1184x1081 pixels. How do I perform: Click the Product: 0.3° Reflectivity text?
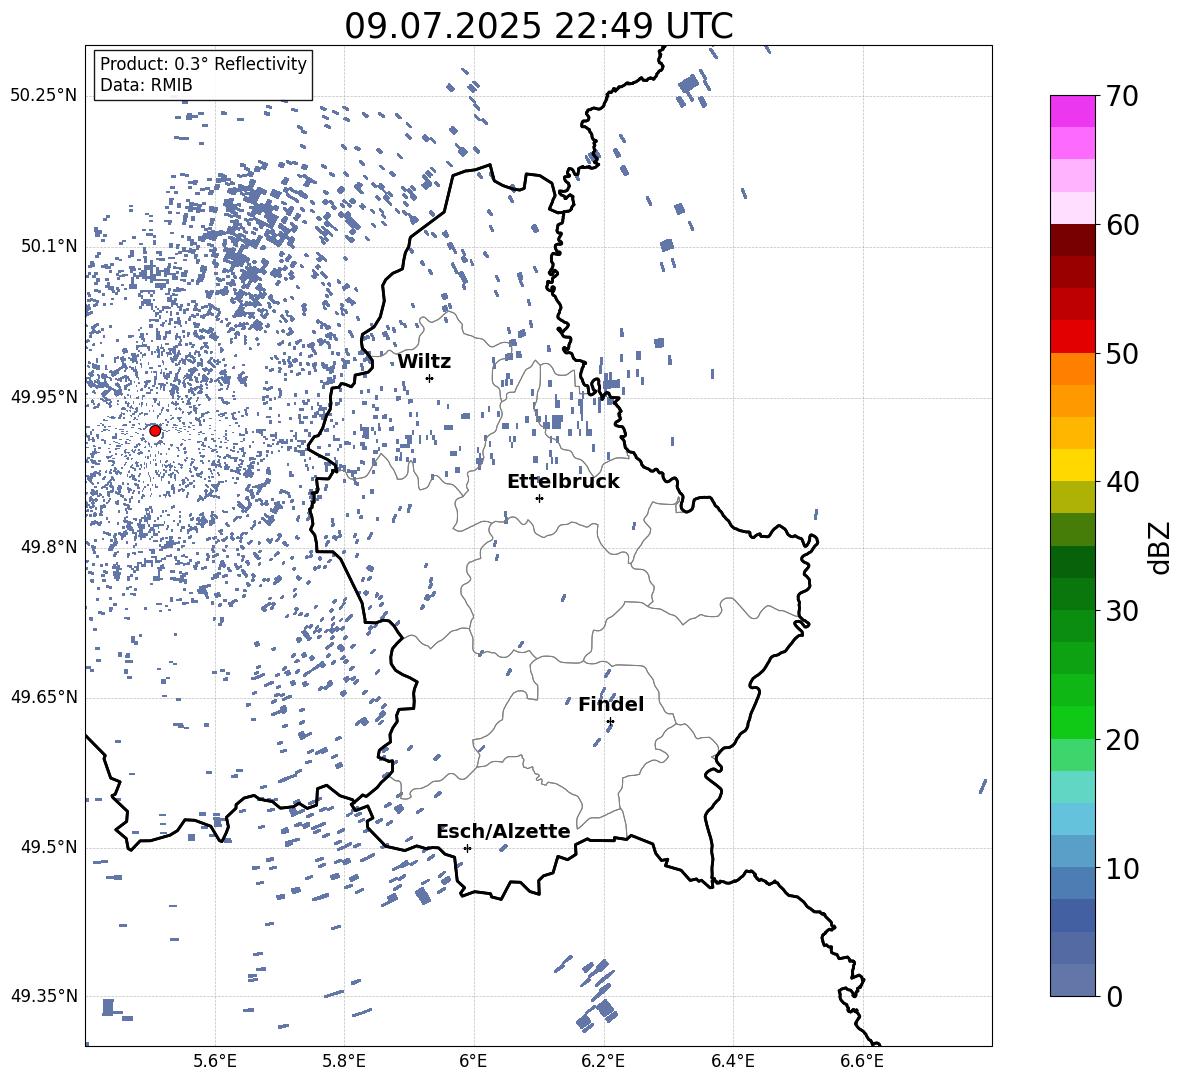203,64
